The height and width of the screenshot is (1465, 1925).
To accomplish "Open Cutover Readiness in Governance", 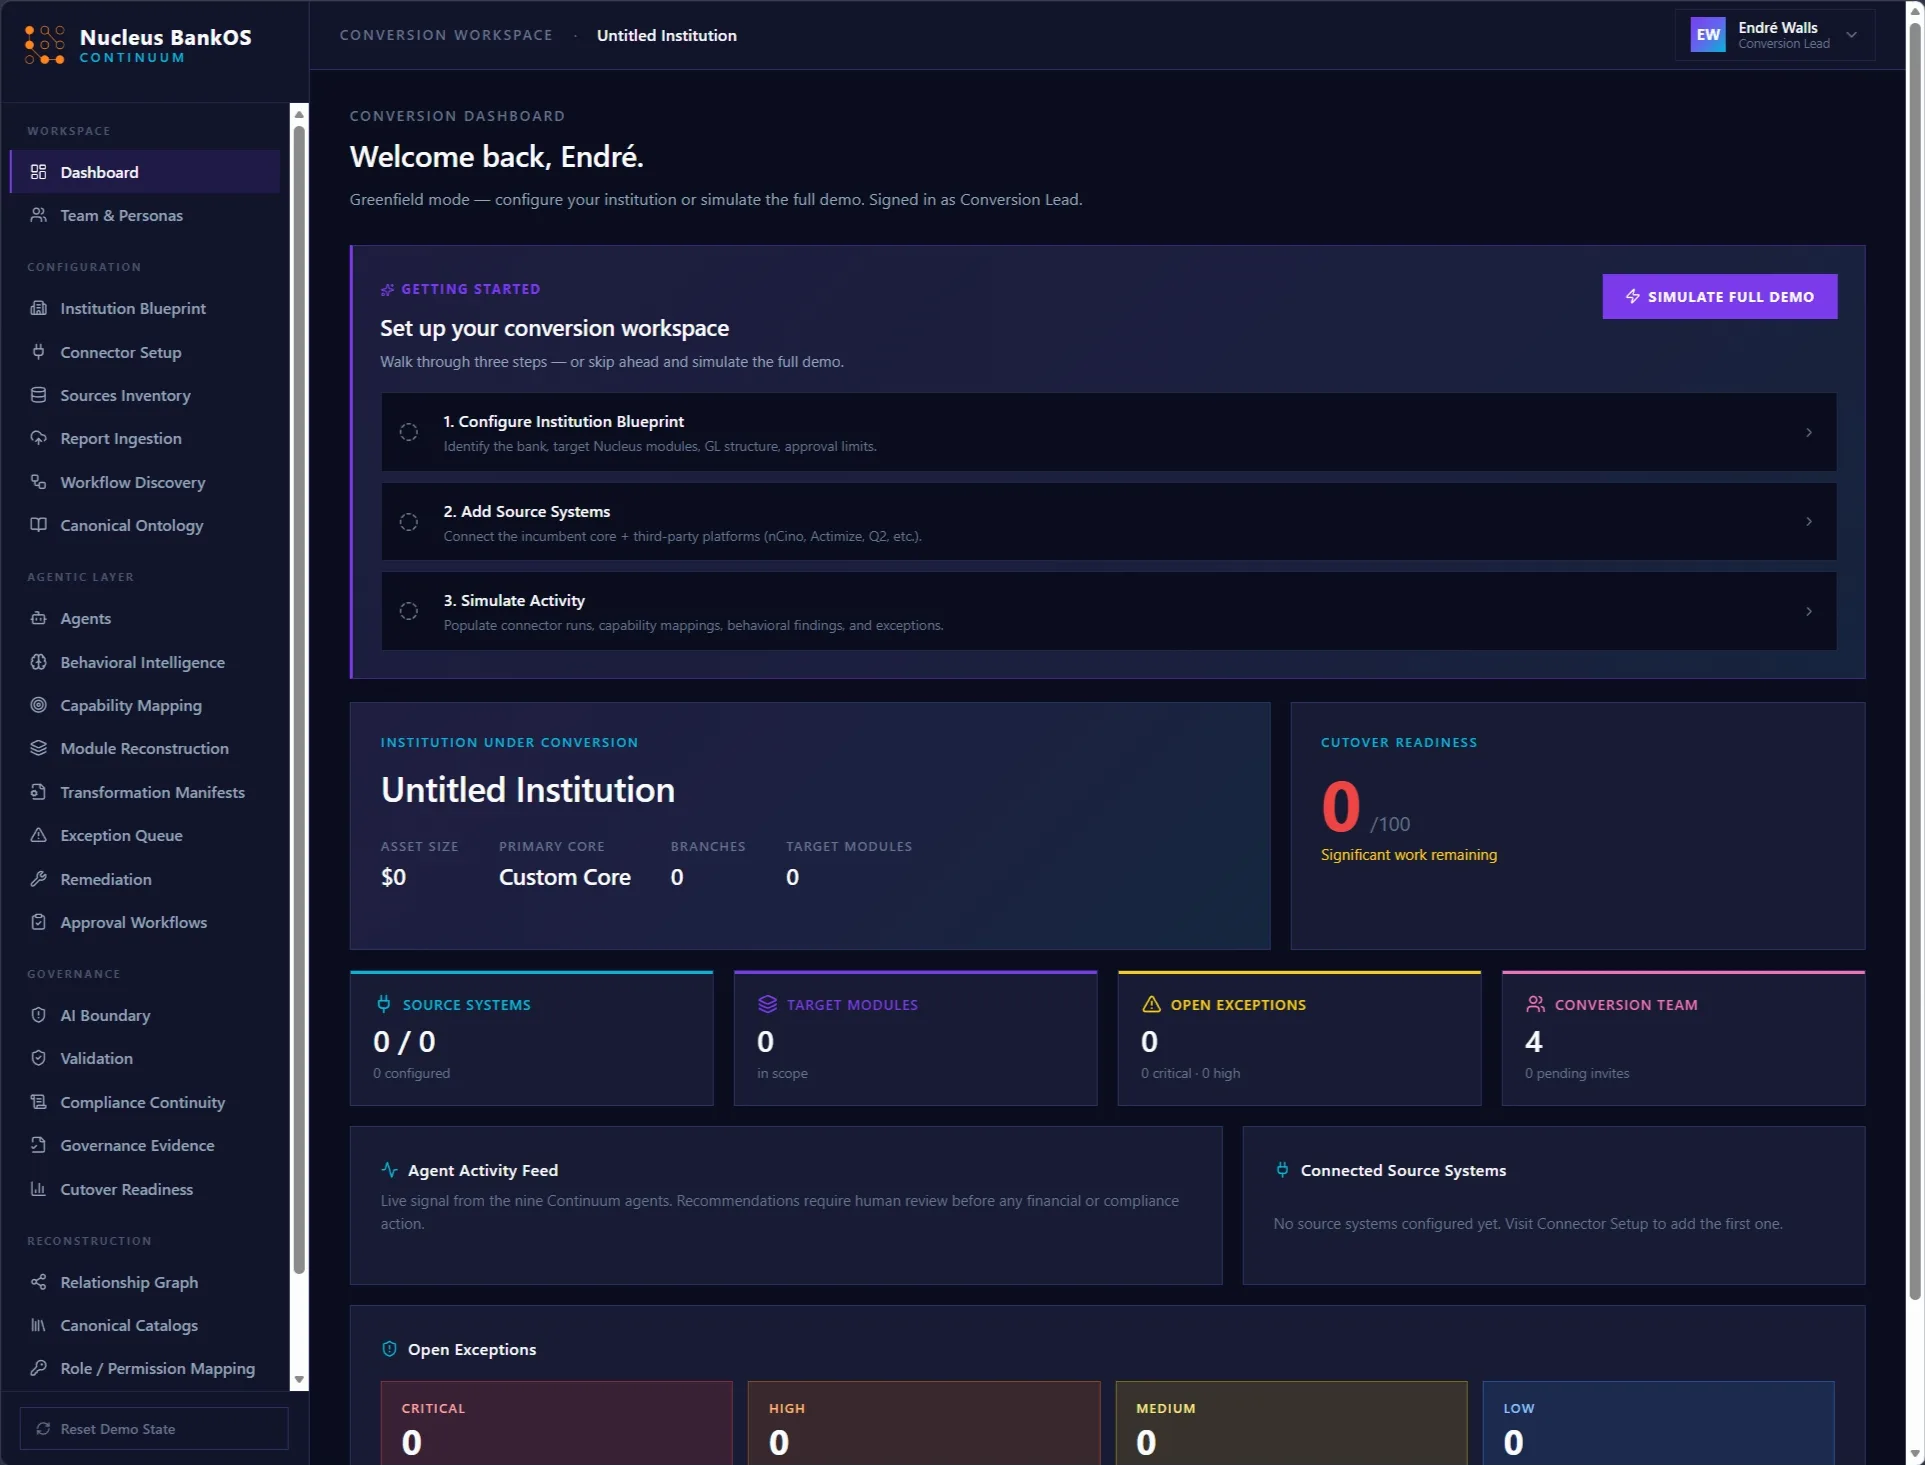I will click(x=145, y=1189).
